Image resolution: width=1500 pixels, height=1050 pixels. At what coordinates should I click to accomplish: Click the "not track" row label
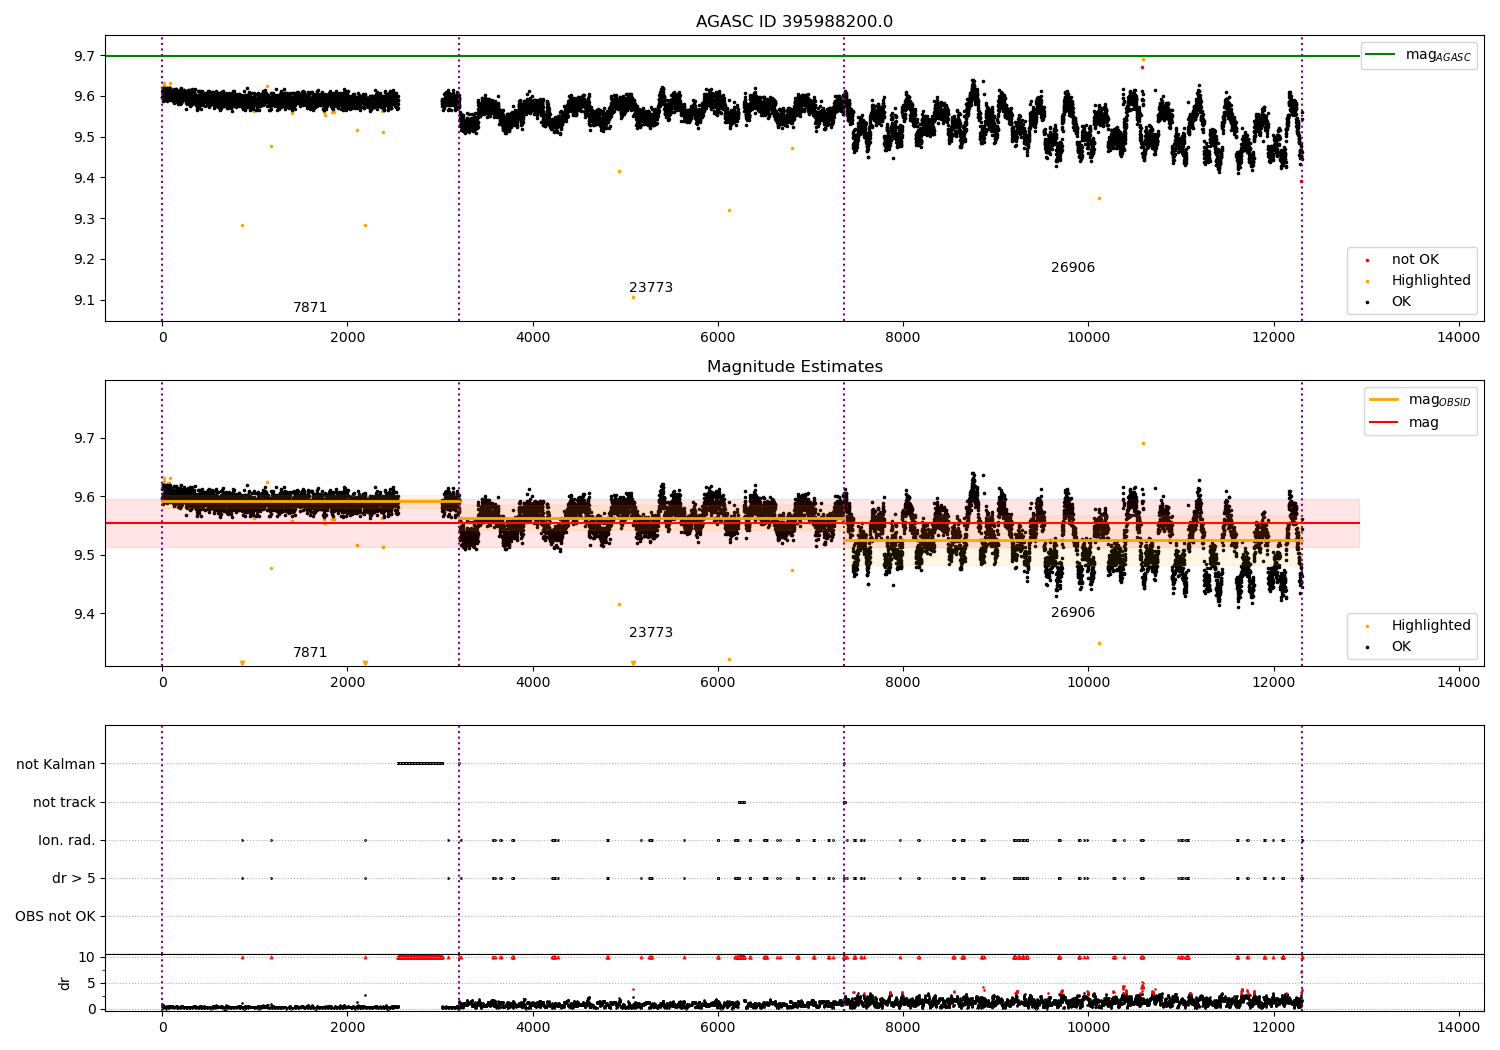[64, 802]
